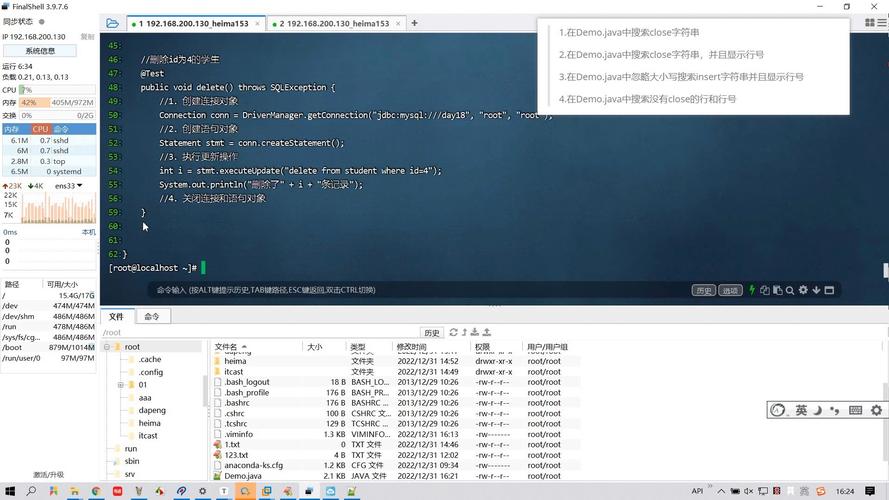Select .config in the folder tree

(x=151, y=372)
